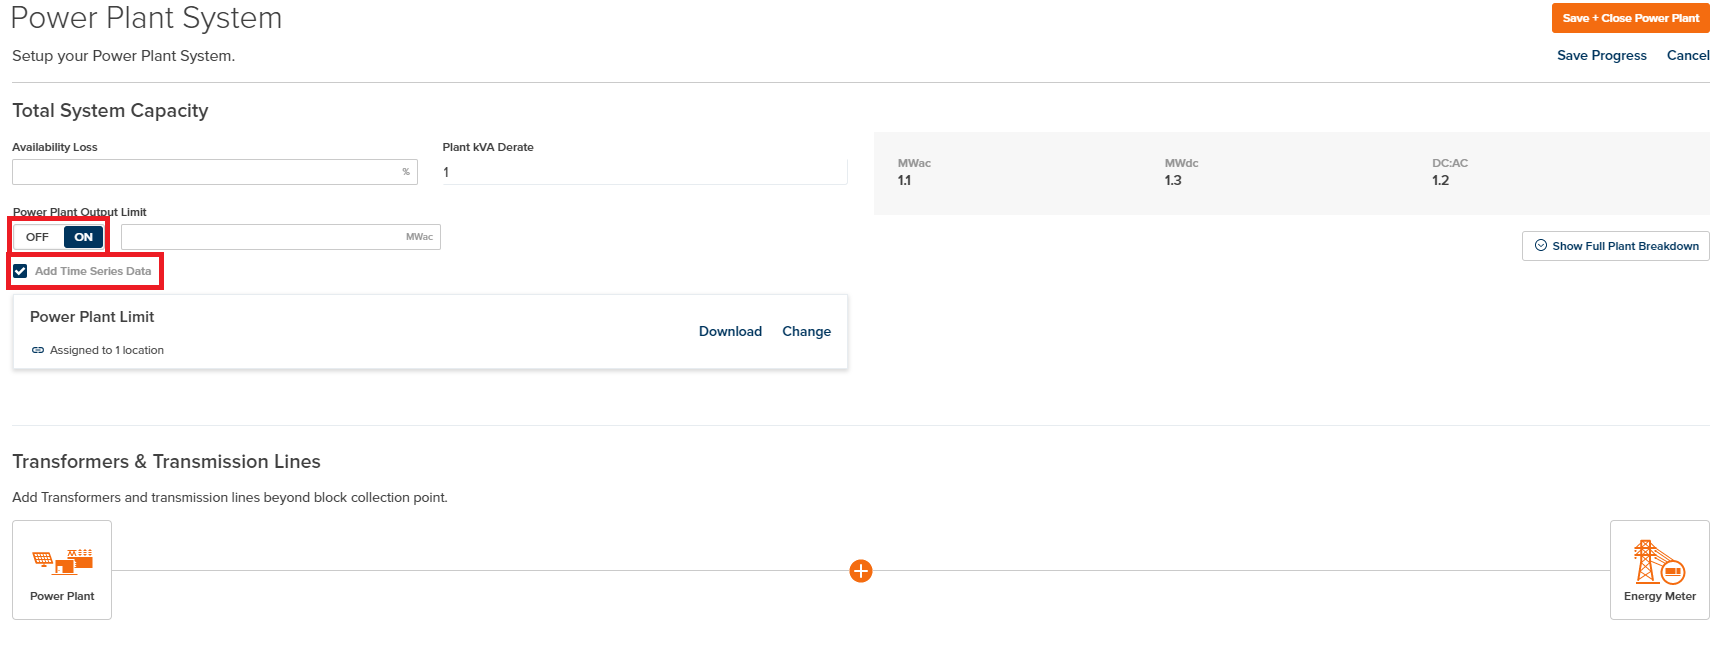Switch the Output Limit toggle to OFF
This screenshot has height=651, width=1721.
pyautogui.click(x=38, y=237)
